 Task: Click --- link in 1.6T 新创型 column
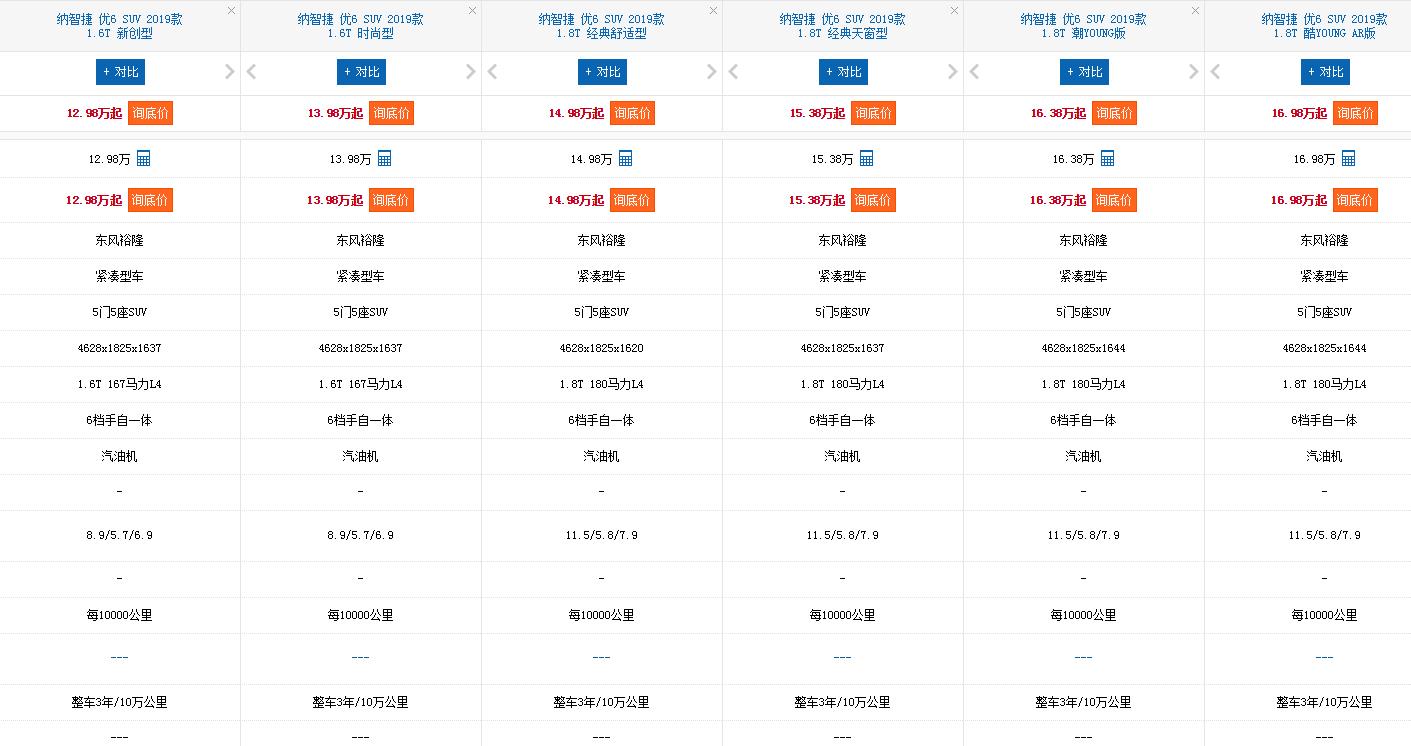[x=120, y=657]
